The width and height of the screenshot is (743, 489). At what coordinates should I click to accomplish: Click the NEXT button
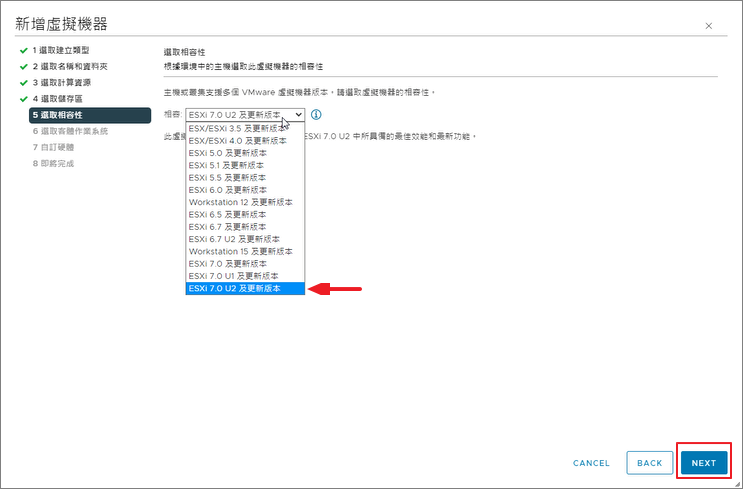point(704,463)
